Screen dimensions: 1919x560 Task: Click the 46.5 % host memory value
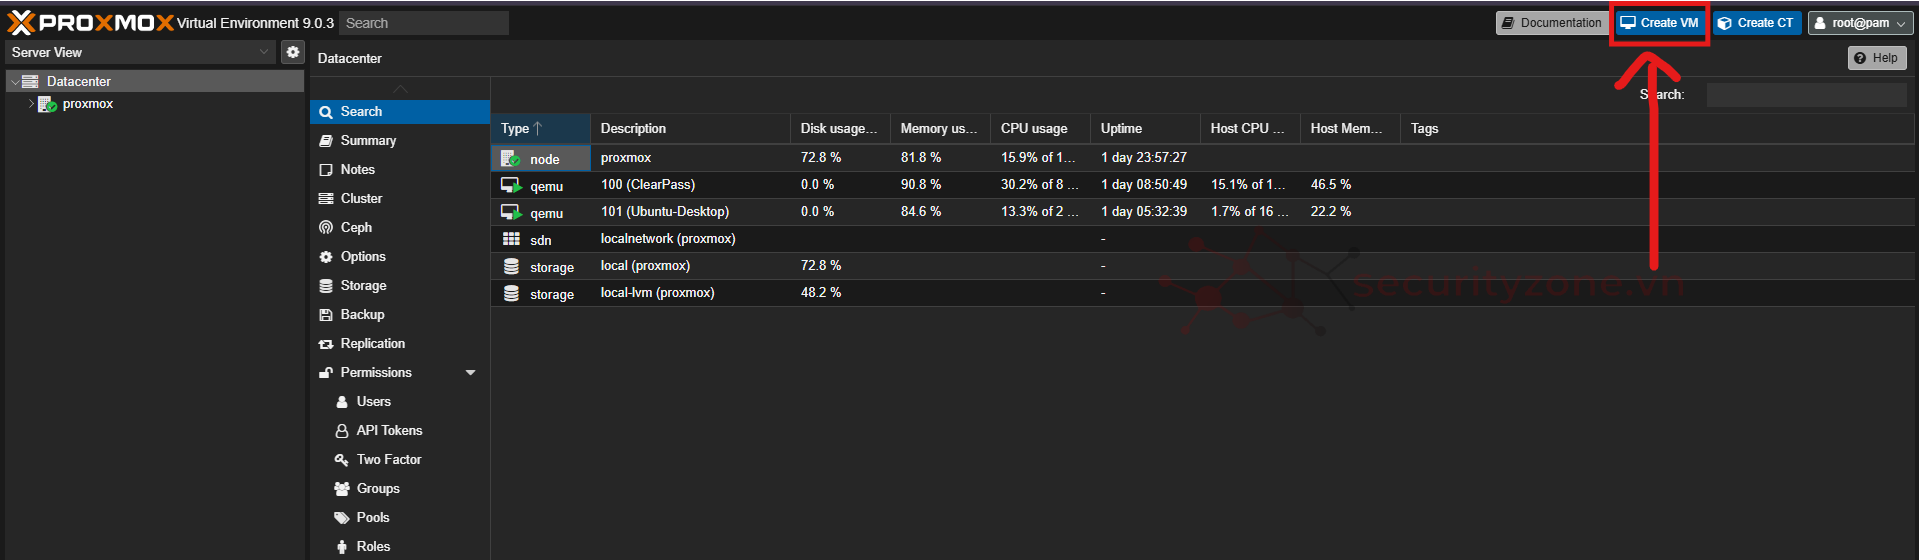pos(1331,185)
